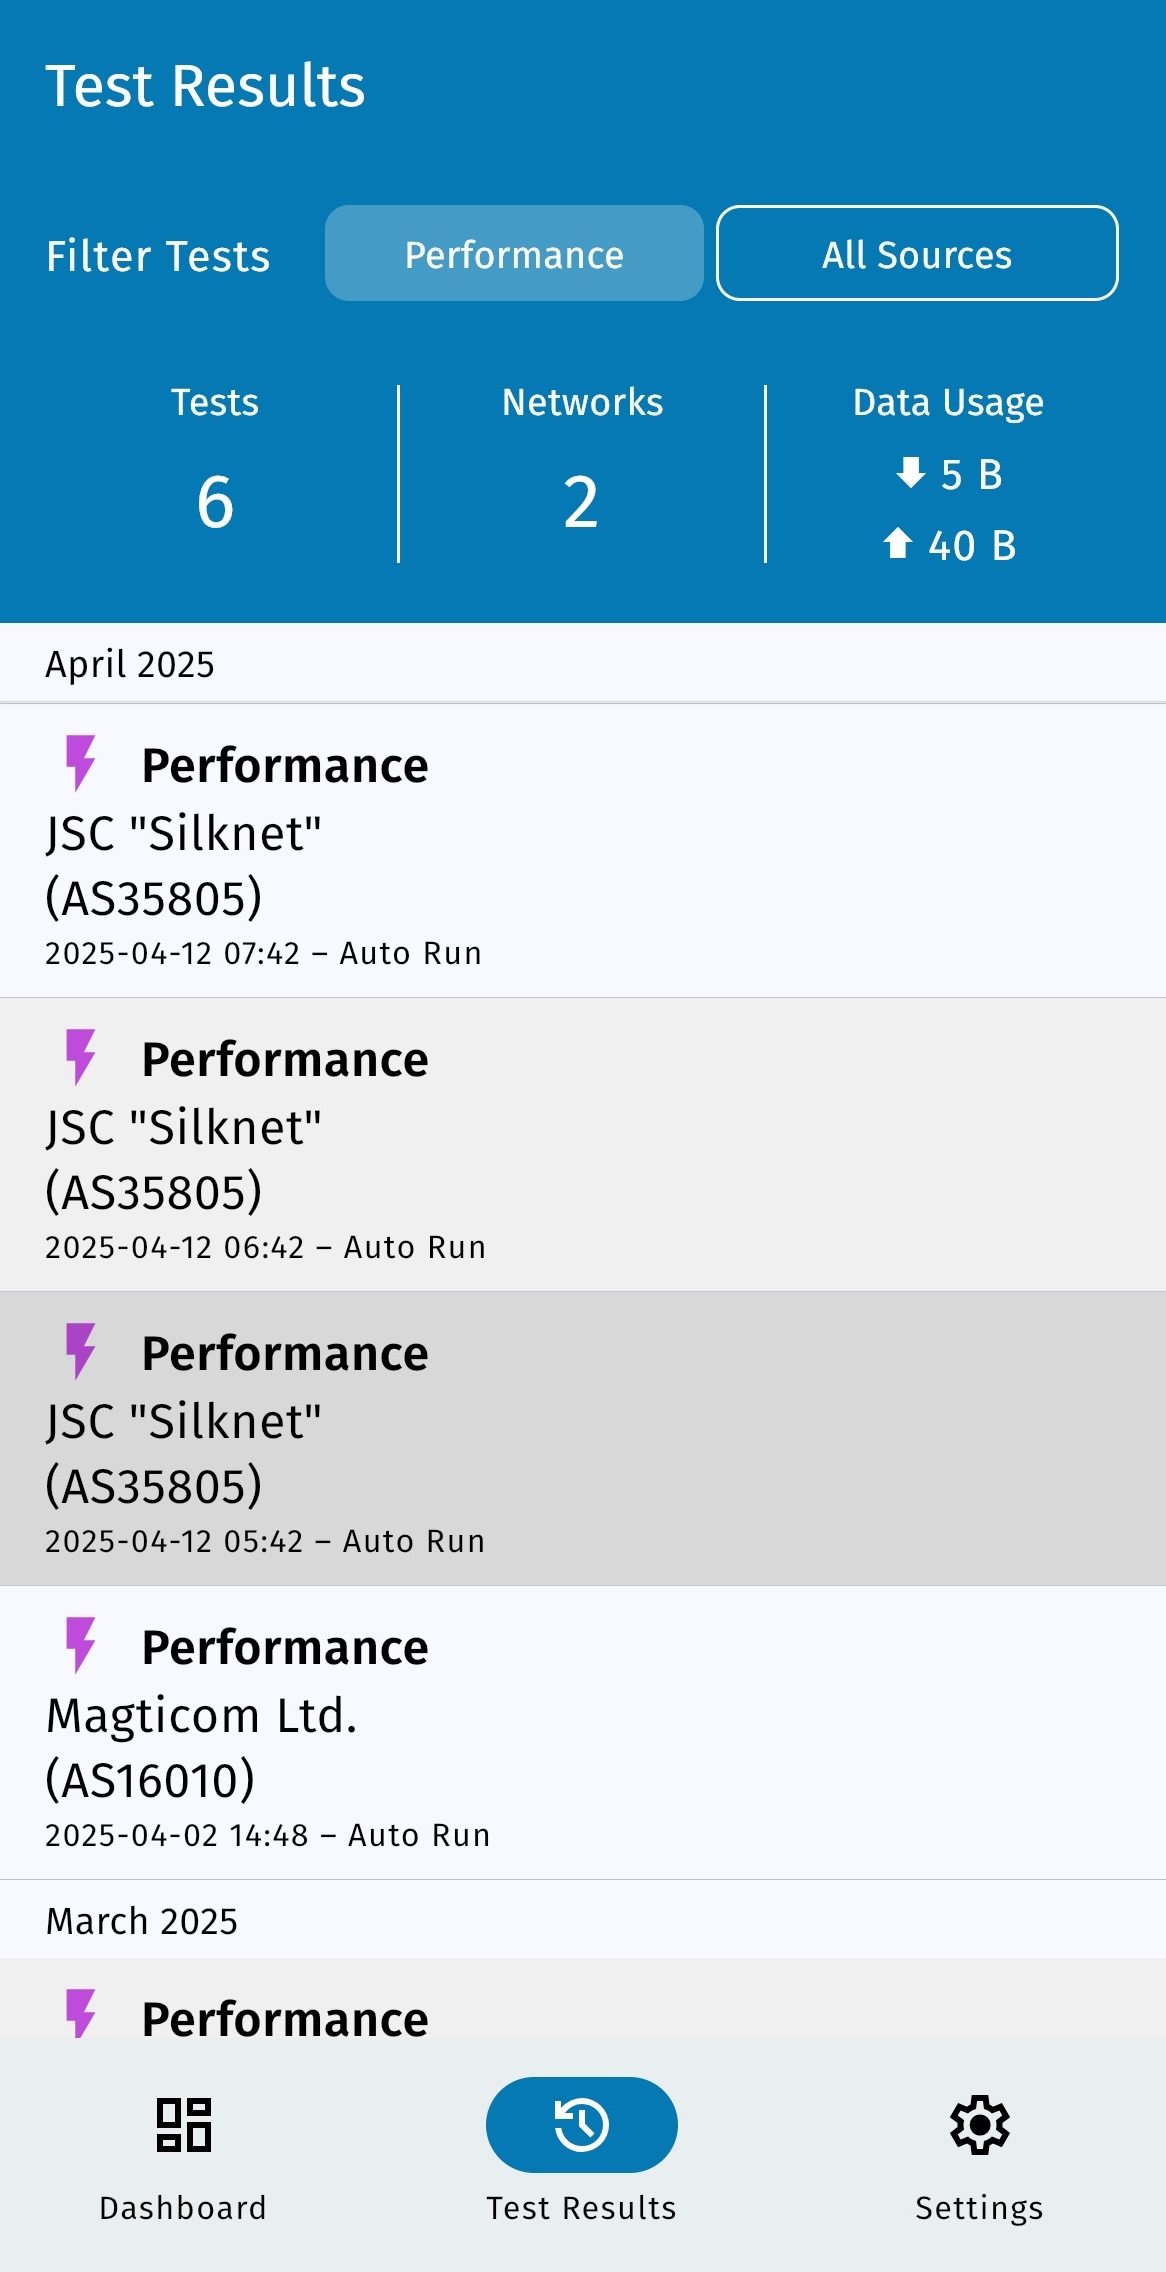This screenshot has width=1166, height=2272.
Task: Tap lightning icon on 05:42 Silknet test
Action: pyautogui.click(x=80, y=1351)
